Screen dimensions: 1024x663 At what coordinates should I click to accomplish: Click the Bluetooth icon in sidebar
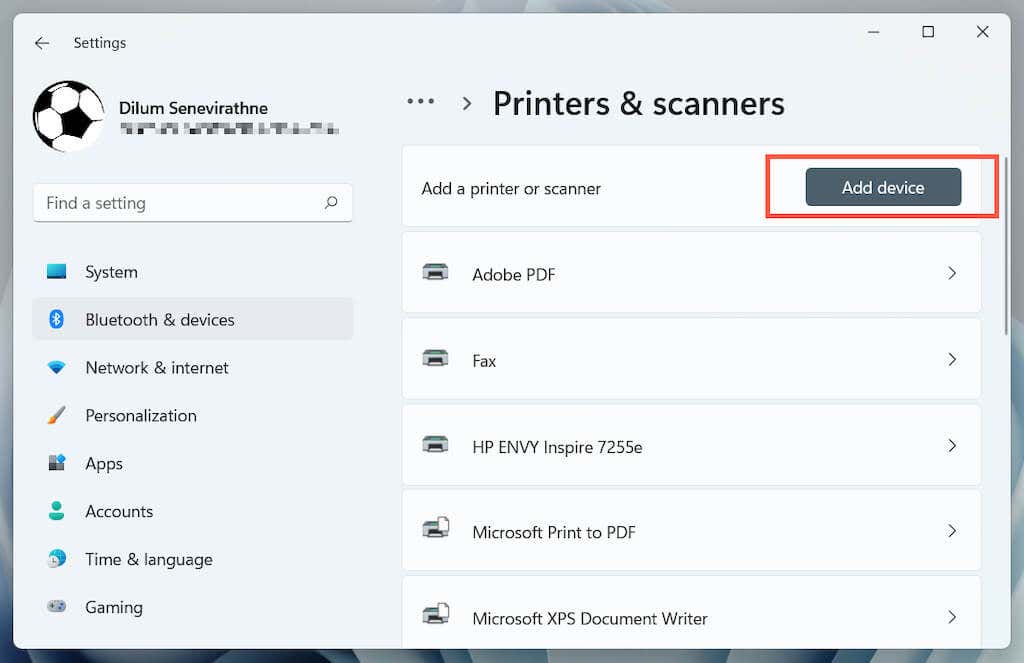56,319
